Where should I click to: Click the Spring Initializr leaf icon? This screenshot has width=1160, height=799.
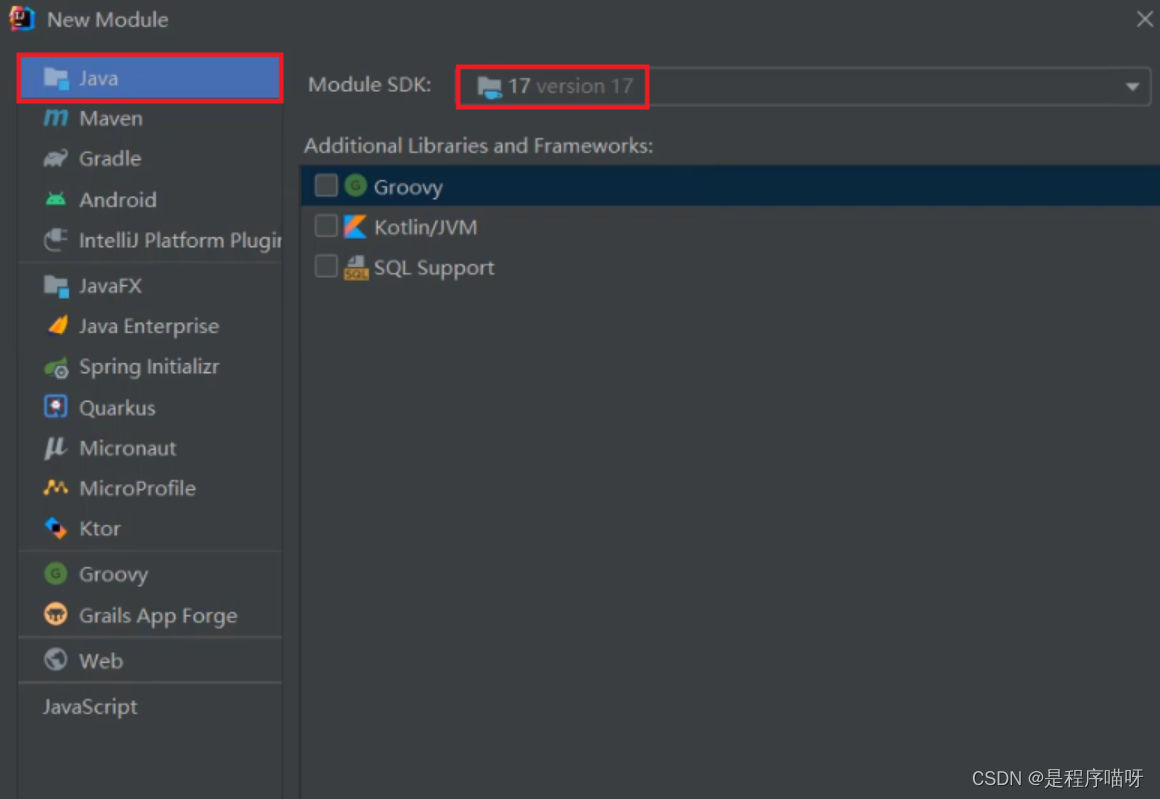point(56,367)
